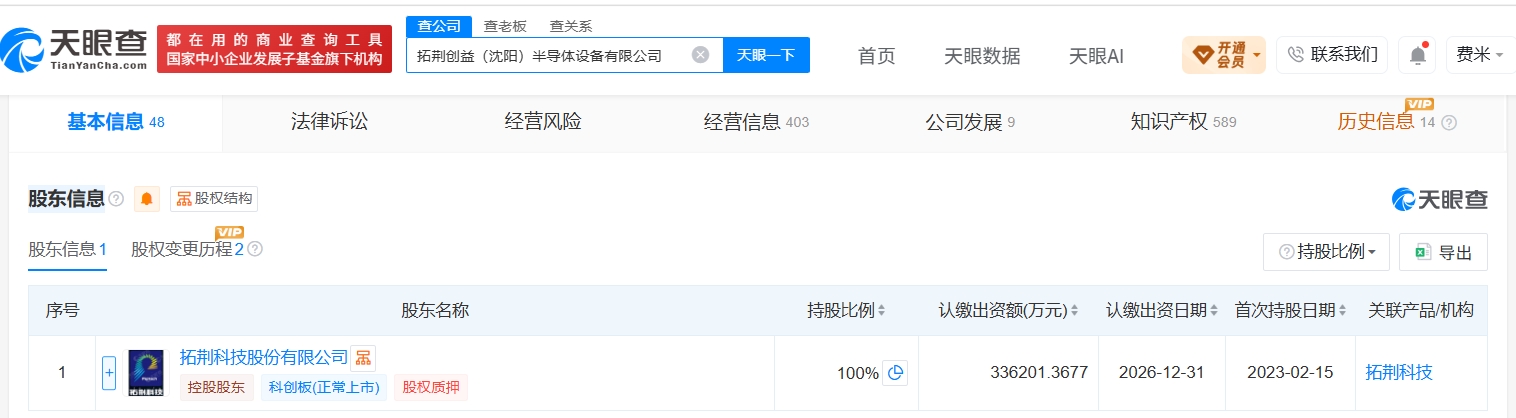Go to 首页 in the top navigation
The width and height of the screenshot is (1516, 418).
click(877, 56)
